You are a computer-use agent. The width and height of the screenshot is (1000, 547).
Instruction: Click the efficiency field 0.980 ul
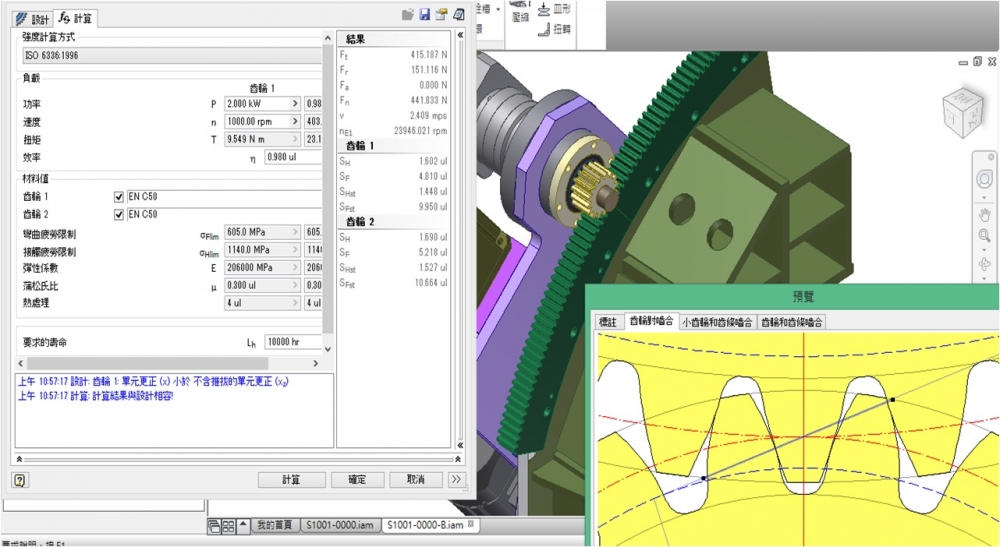293,157
